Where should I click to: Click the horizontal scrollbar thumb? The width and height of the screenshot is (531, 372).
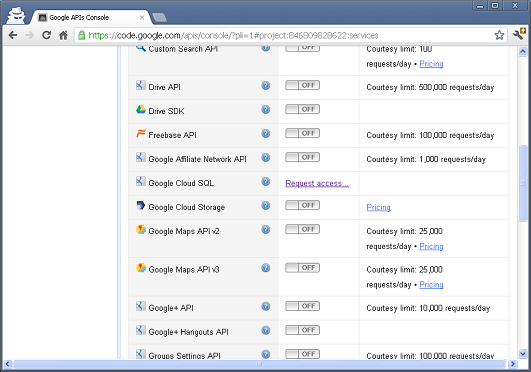[x=259, y=364]
